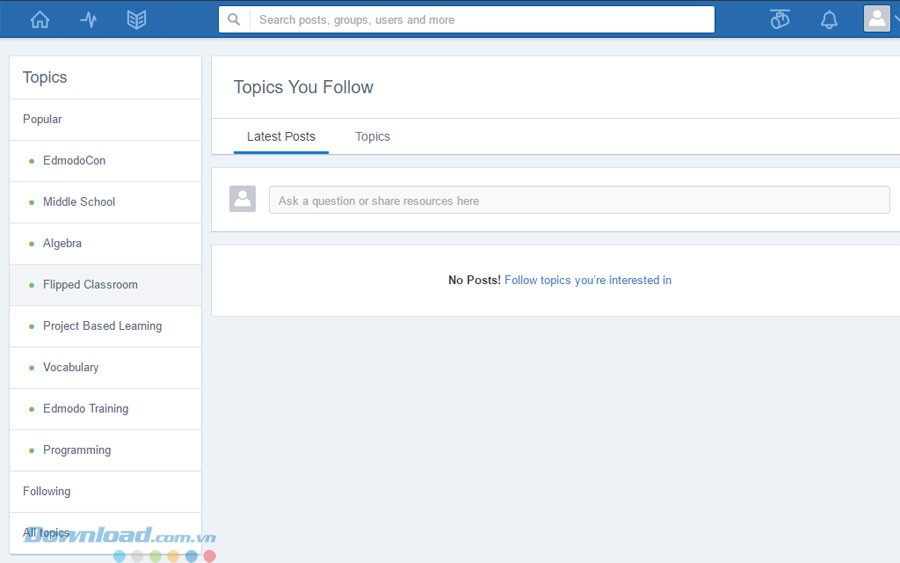Show the Following topics section
The image size is (900, 563).
tap(47, 491)
